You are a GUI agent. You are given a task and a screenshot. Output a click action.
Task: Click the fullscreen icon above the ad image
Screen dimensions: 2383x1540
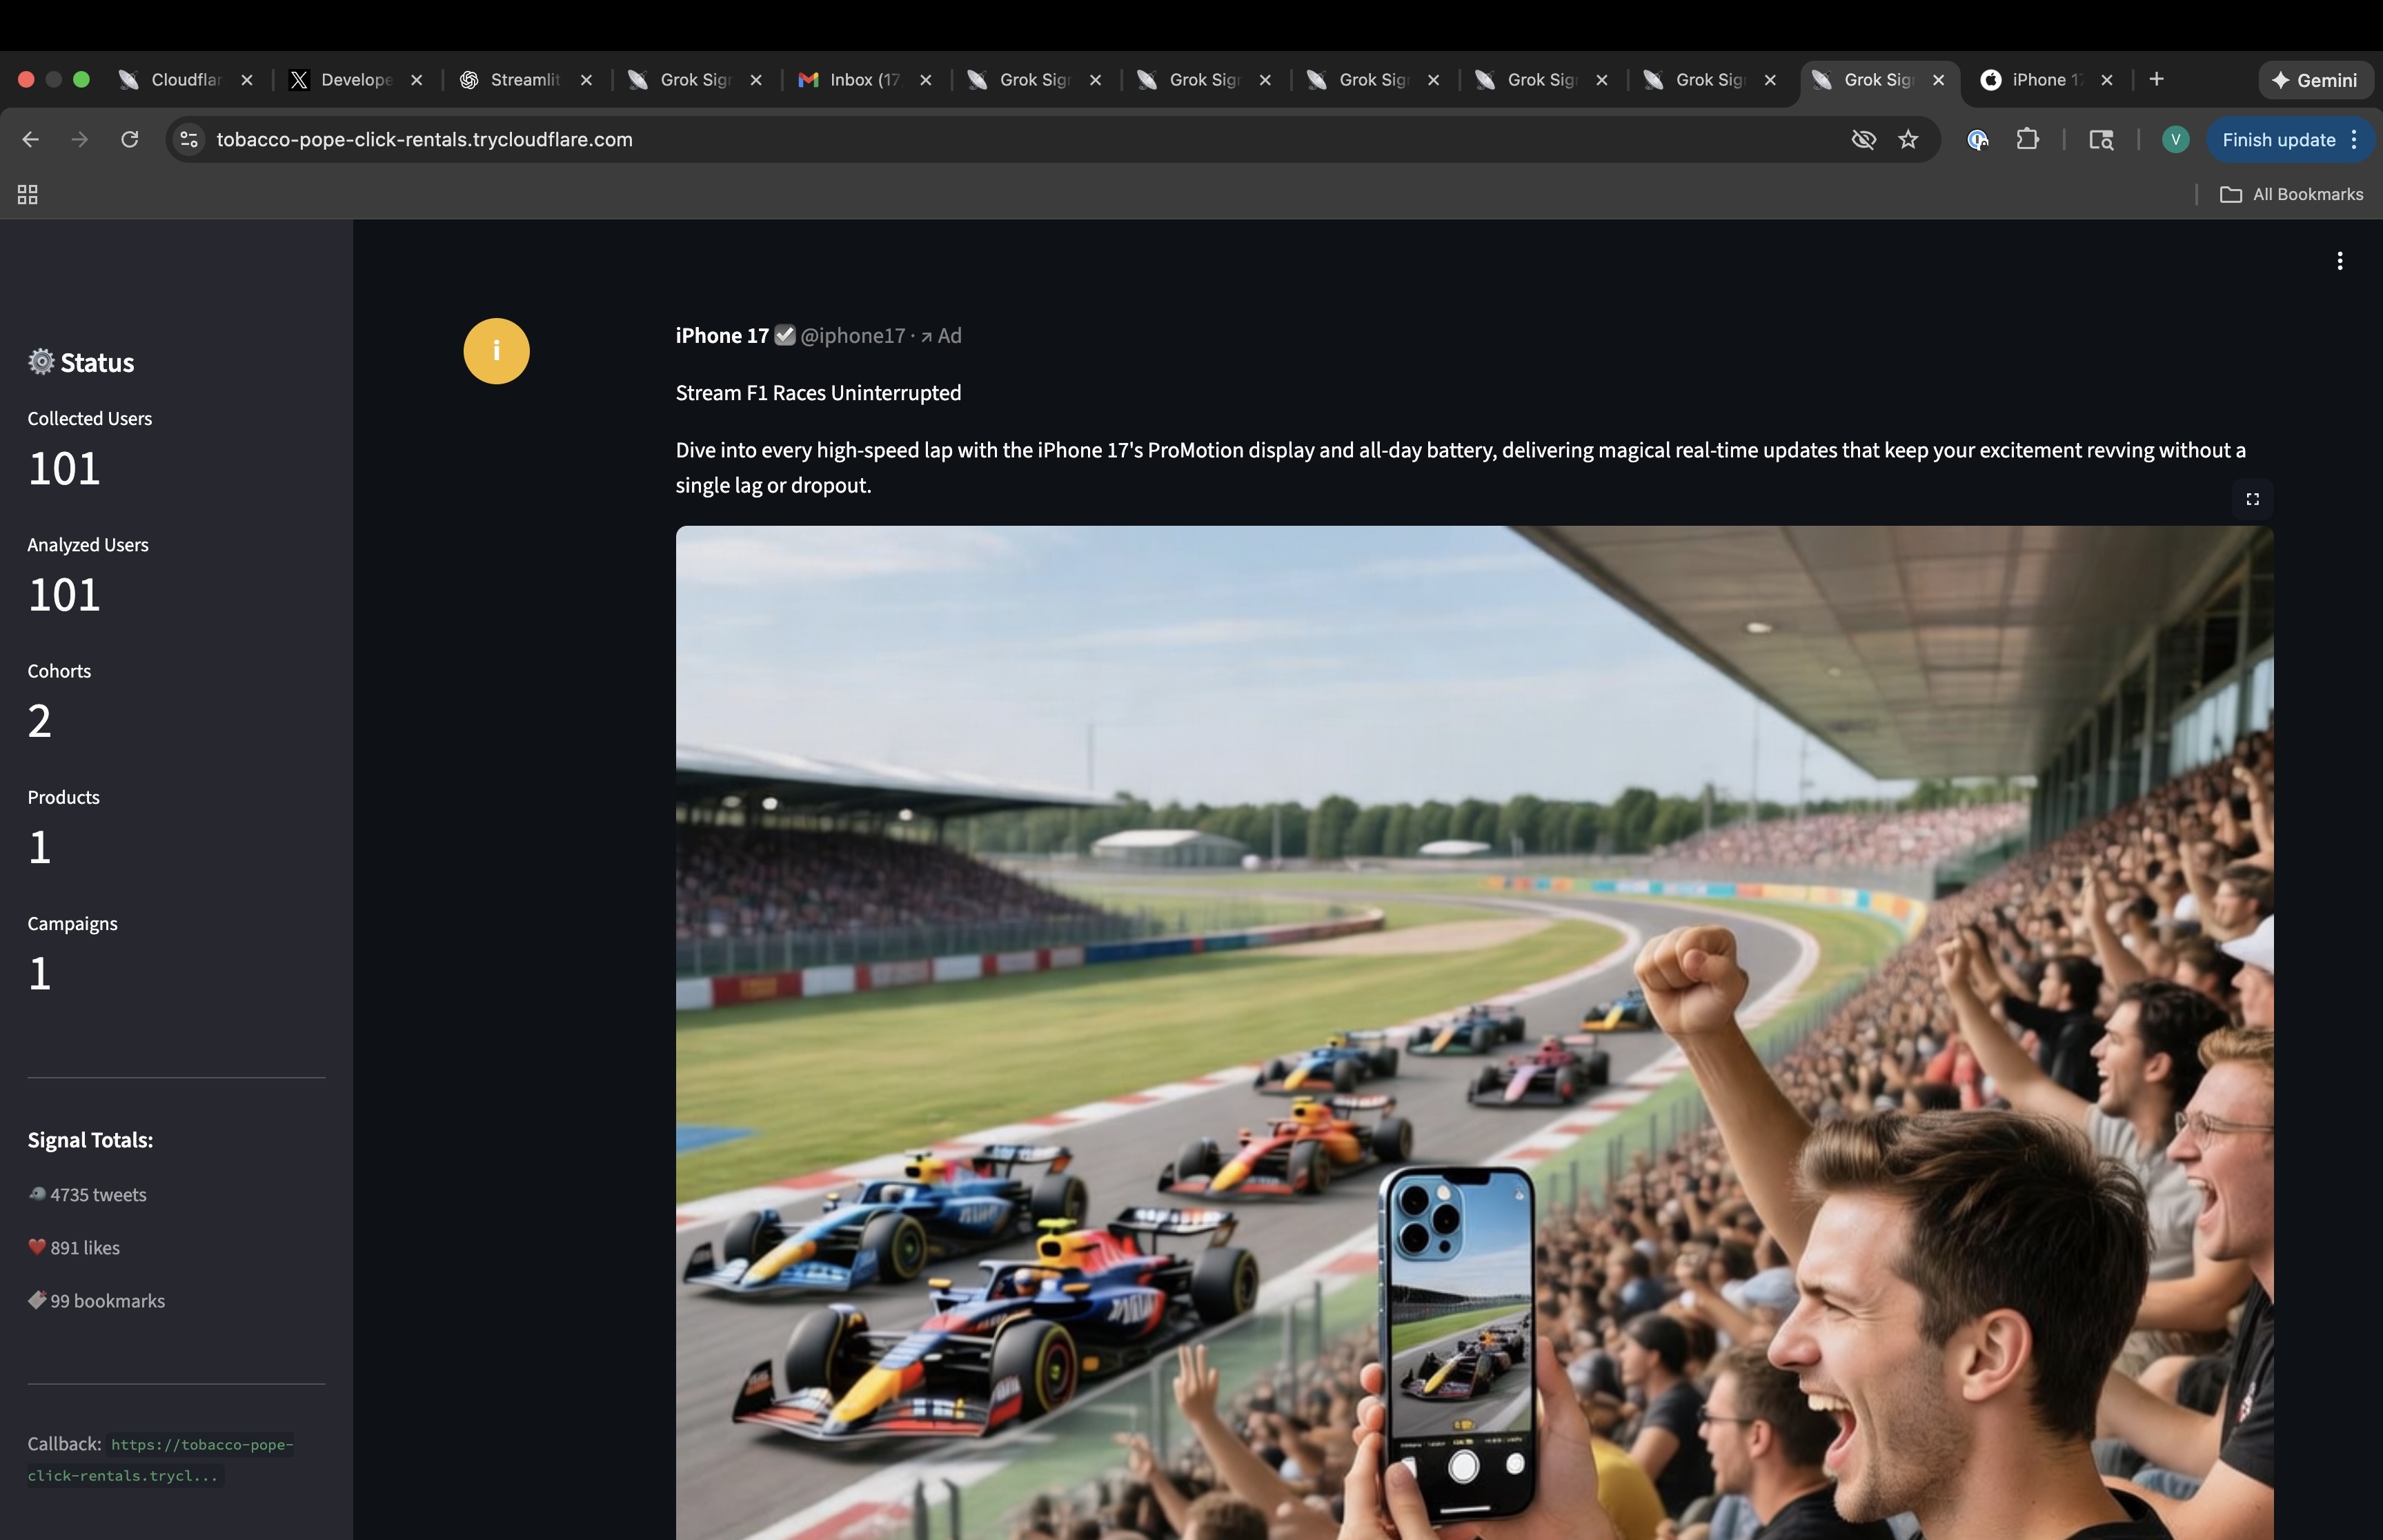pos(2252,499)
